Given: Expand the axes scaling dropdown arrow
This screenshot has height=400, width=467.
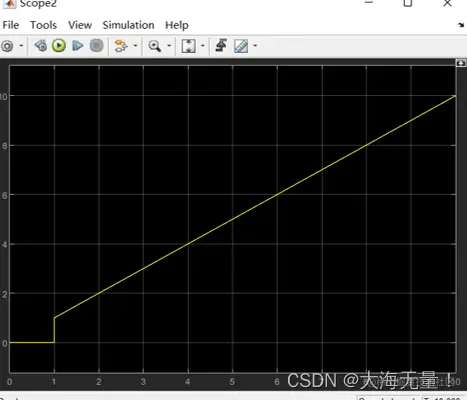Looking at the screenshot, I should point(202,46).
